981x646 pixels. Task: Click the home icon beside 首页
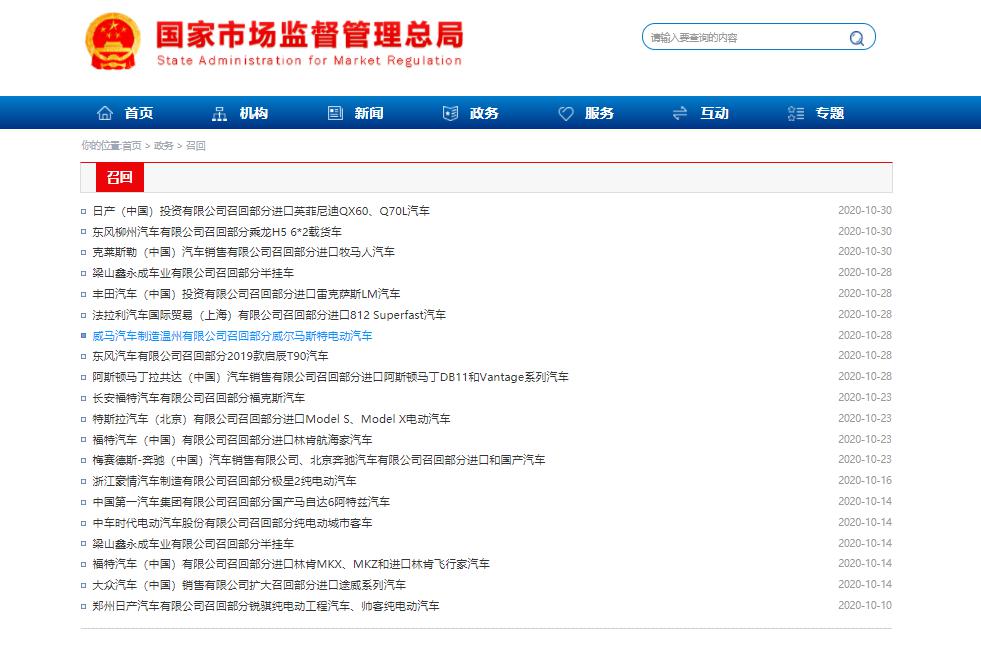coord(104,113)
